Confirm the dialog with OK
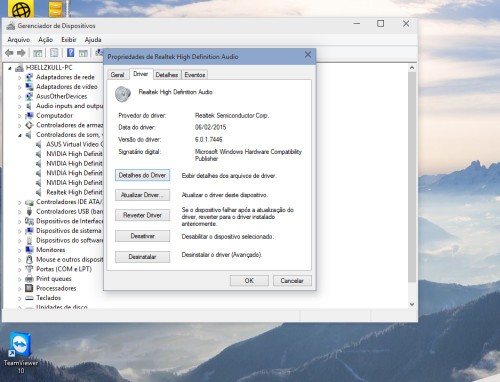500x382 pixels. point(249,281)
